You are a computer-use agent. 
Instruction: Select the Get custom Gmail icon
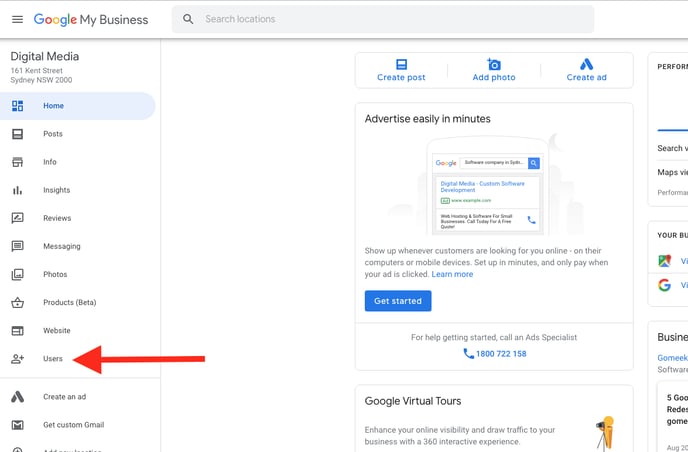pyautogui.click(x=17, y=425)
